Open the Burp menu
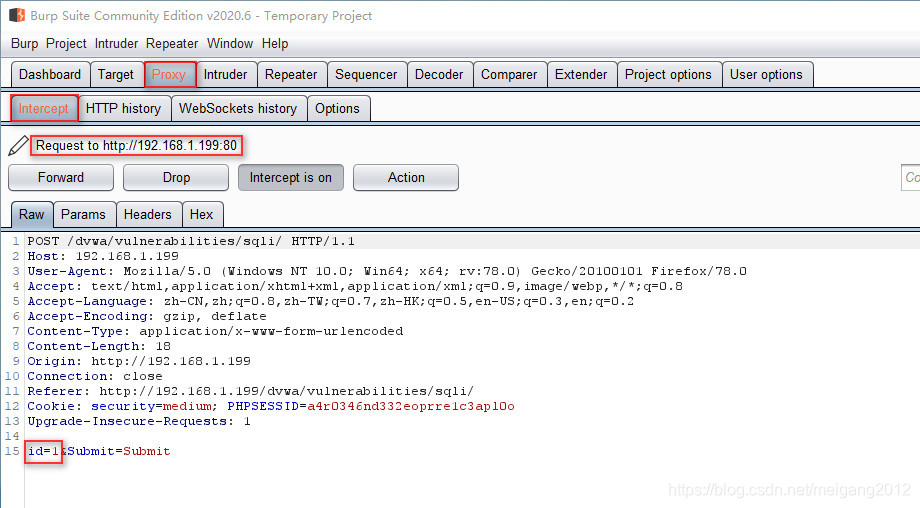This screenshot has height=508, width=920. pyautogui.click(x=25, y=43)
